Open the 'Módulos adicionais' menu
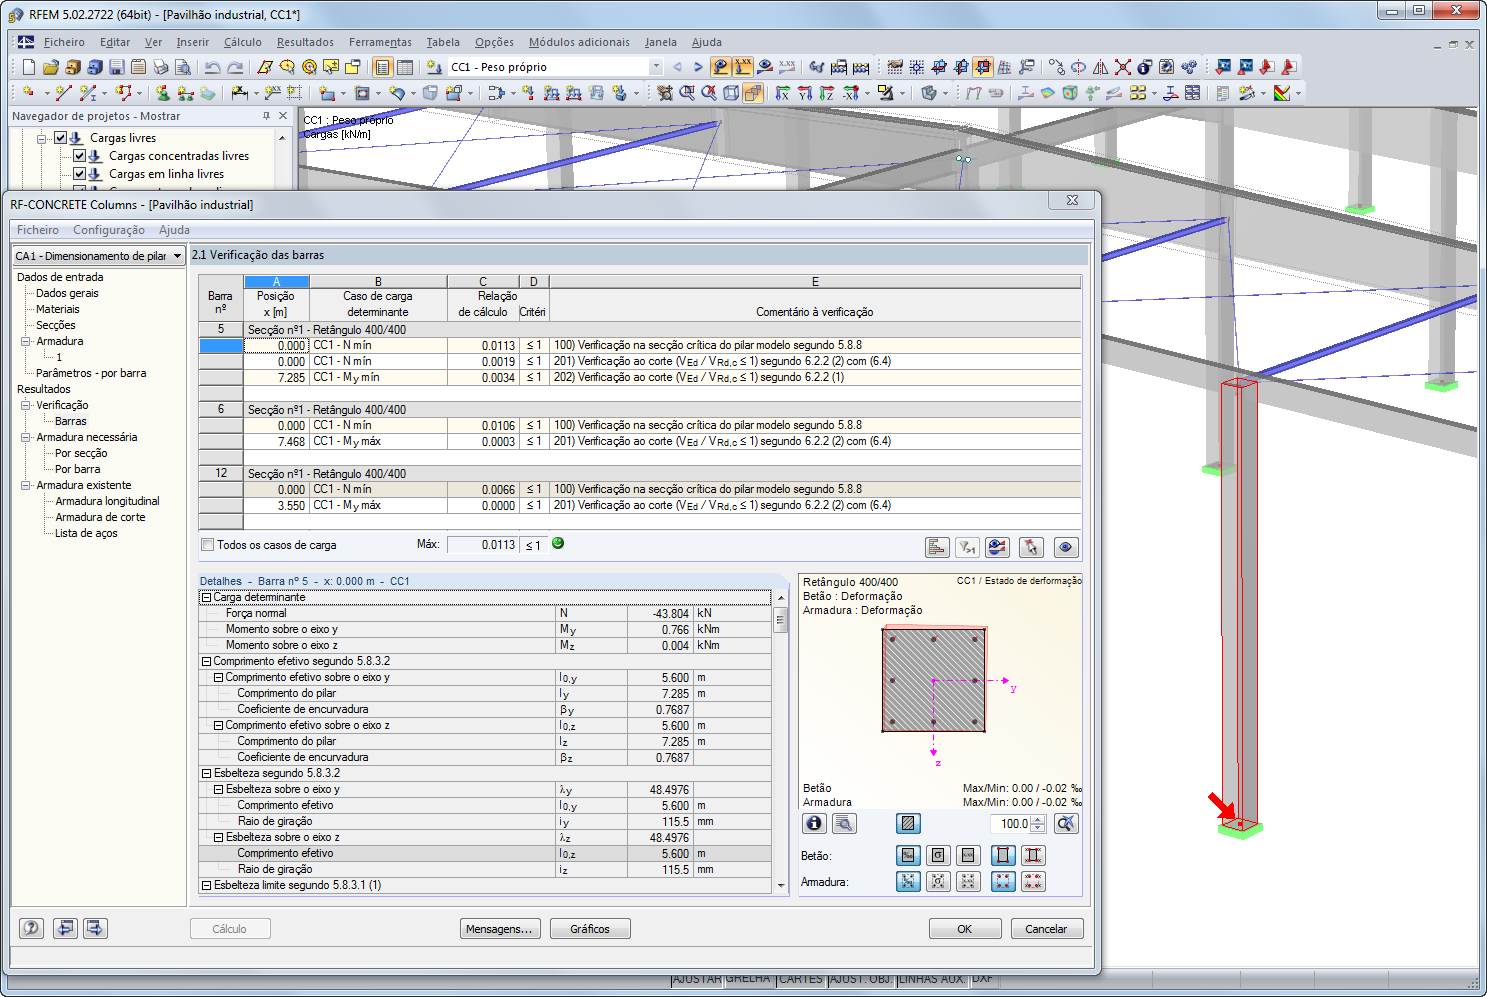The width and height of the screenshot is (1487, 997). tap(579, 42)
